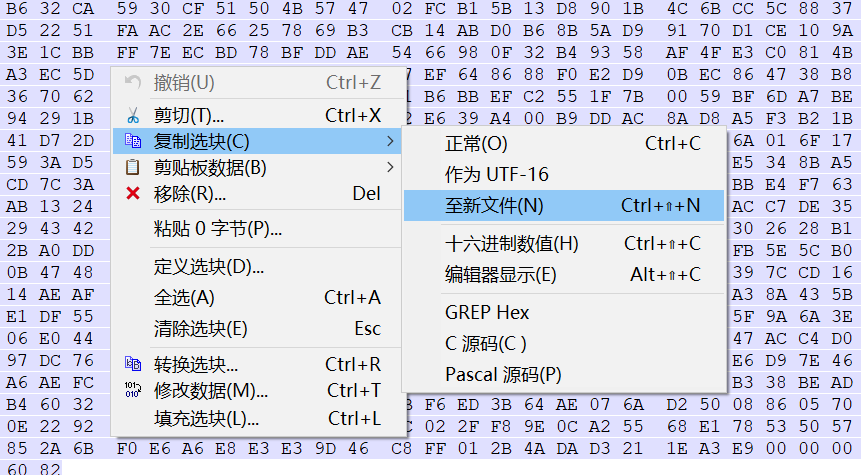
Task: Click the undo arrow icon beside 撤销(U)
Action: (x=132, y=82)
